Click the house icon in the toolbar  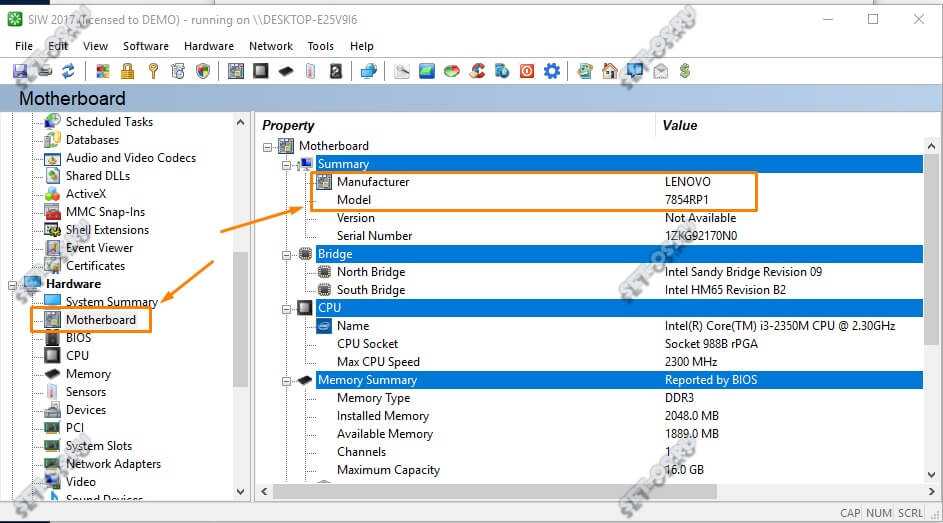tap(609, 71)
